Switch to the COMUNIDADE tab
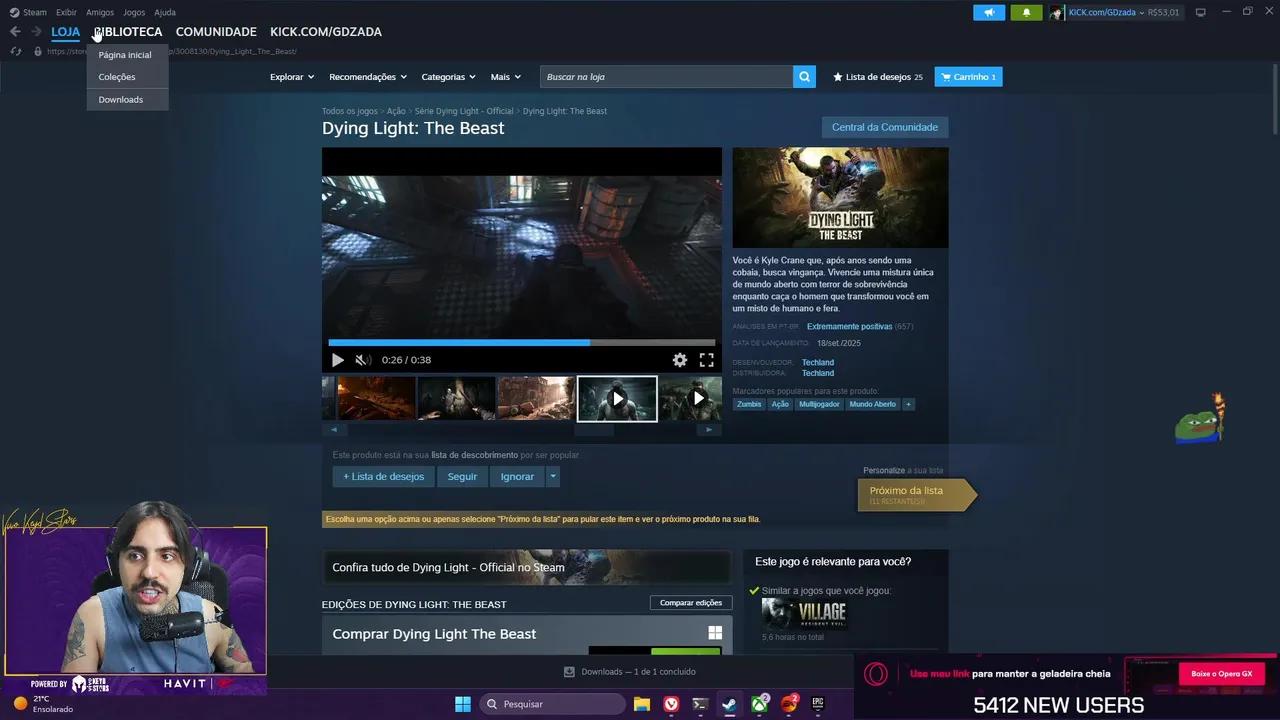This screenshot has height=720, width=1280. 216,32
